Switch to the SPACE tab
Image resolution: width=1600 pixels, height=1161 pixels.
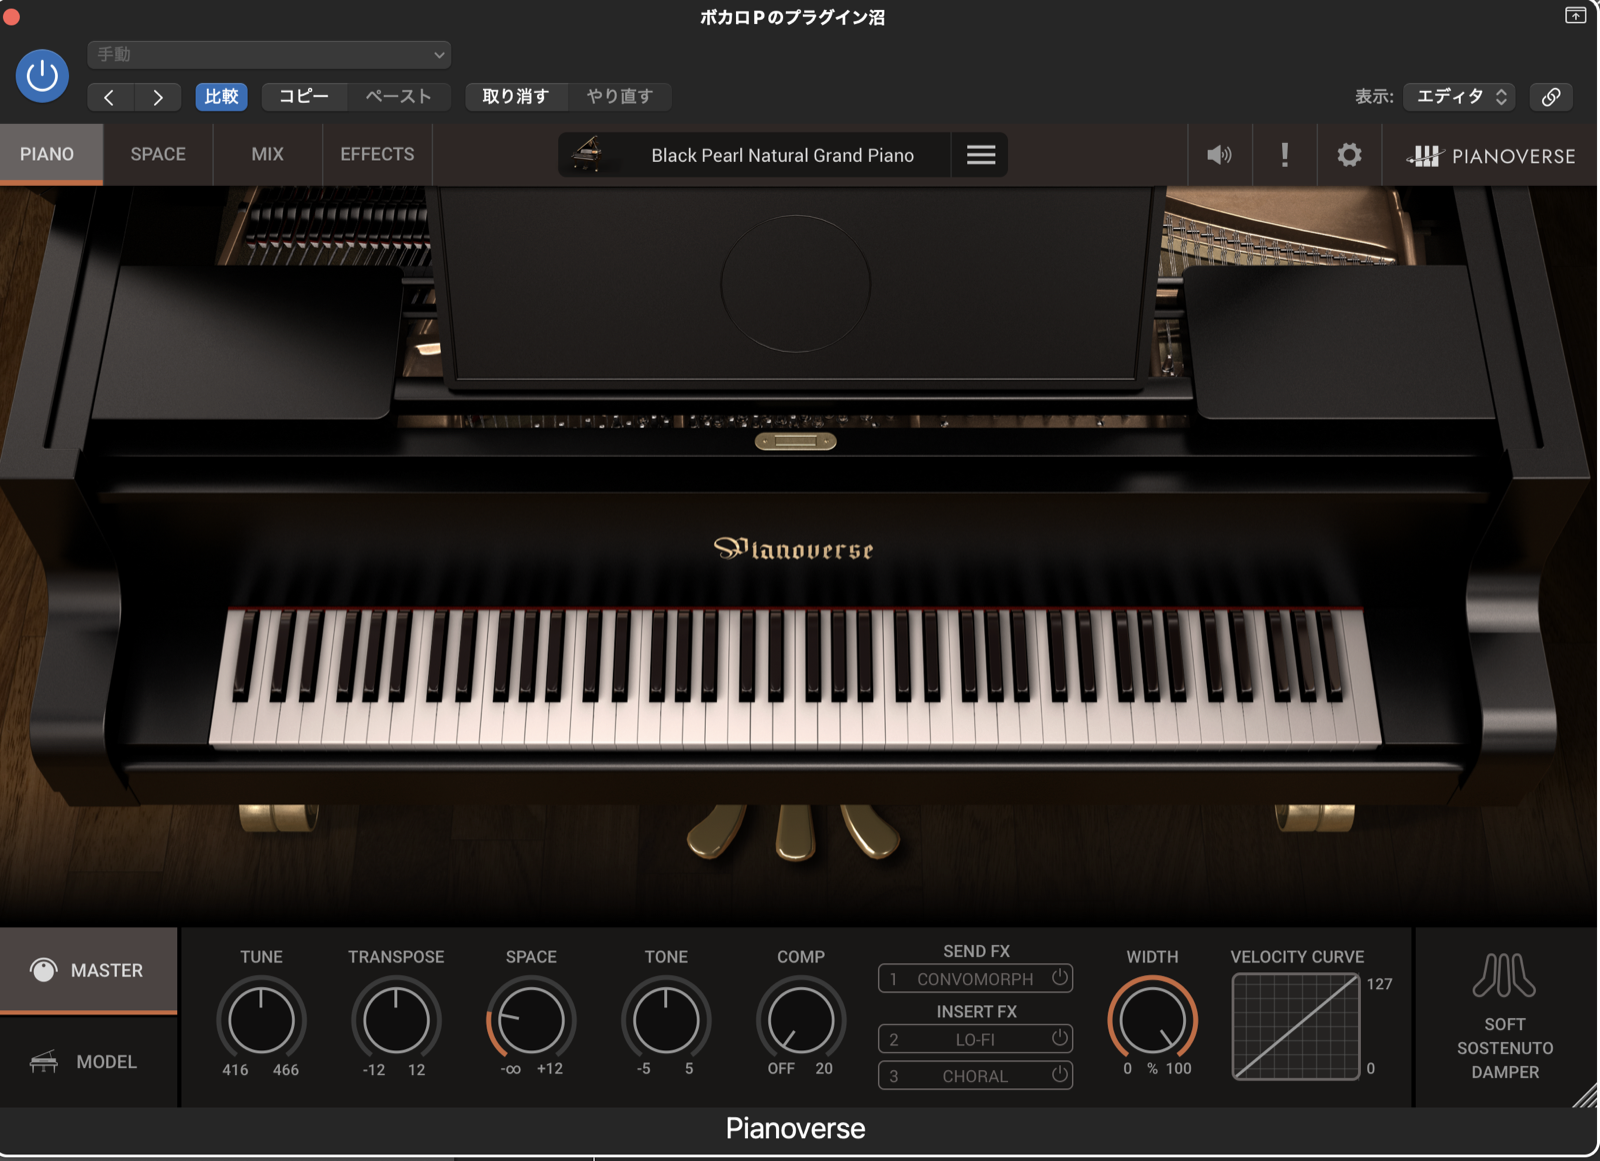[x=158, y=154]
